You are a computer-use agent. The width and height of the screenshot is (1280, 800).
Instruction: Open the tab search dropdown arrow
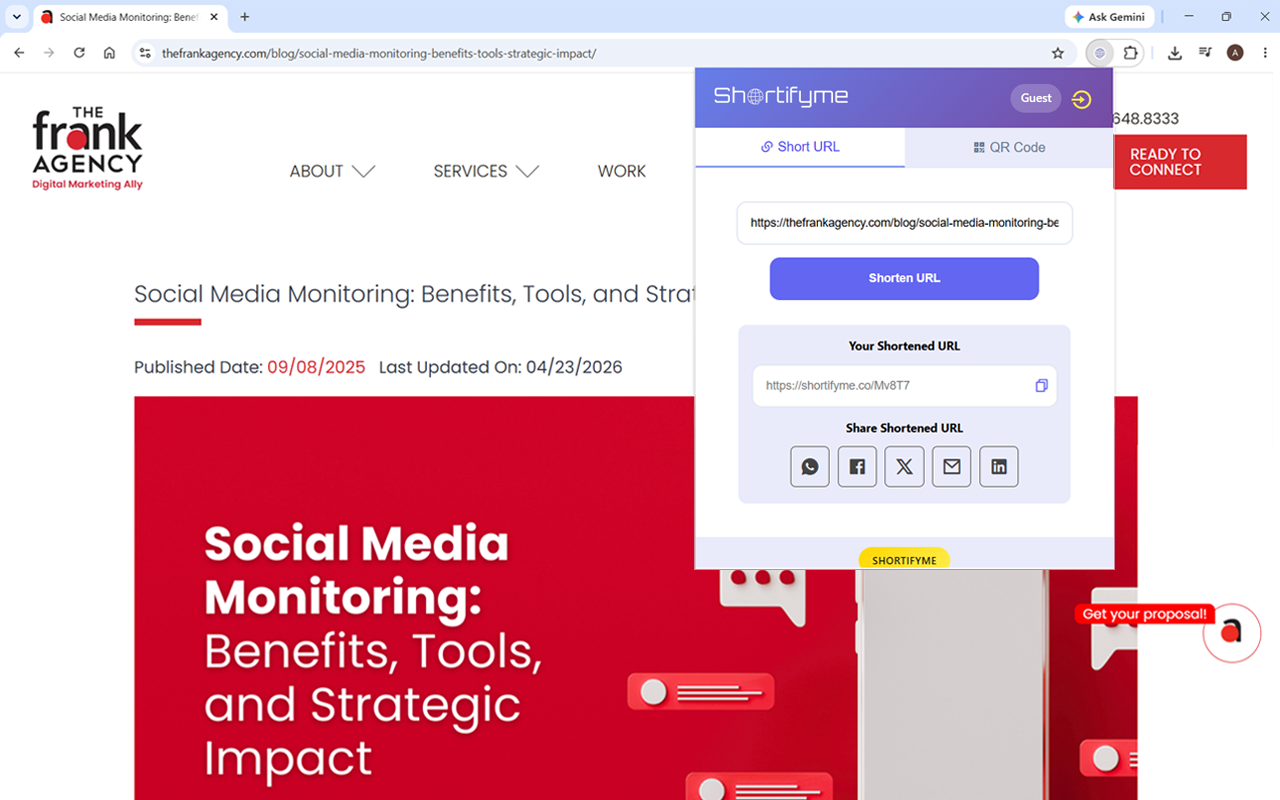pyautogui.click(x=16, y=17)
